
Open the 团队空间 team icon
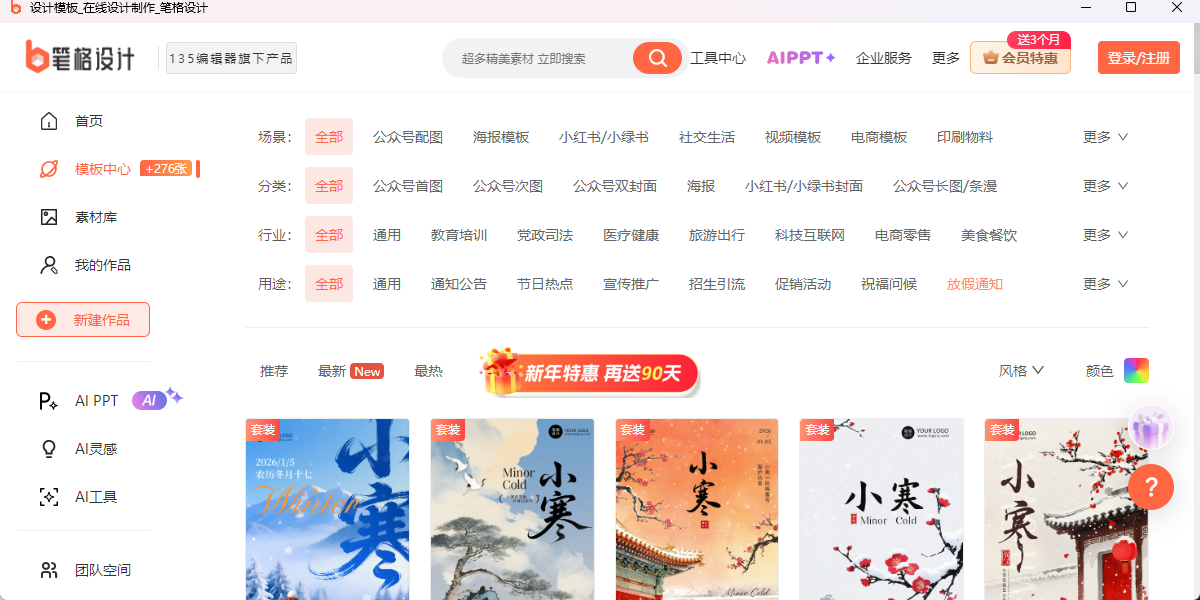(48, 570)
